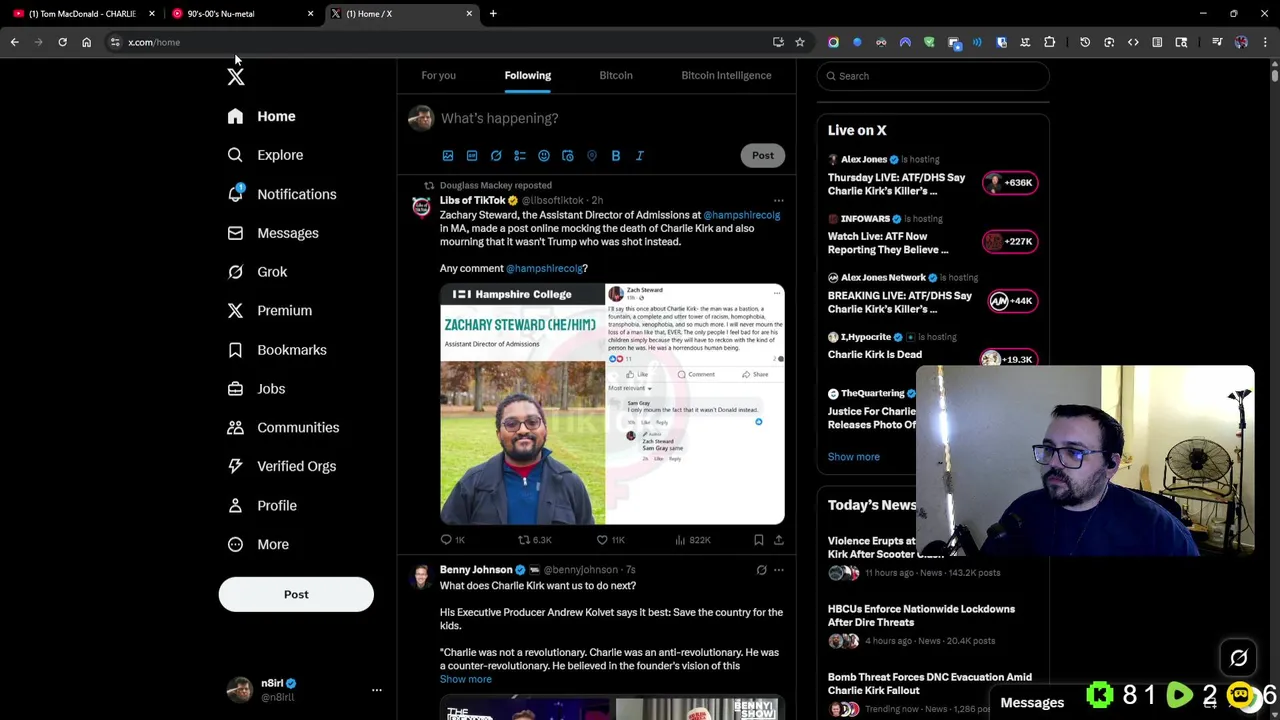
Task: Open INFOWARS Watch Live broadcast
Action: pyautogui.click(x=1011, y=241)
